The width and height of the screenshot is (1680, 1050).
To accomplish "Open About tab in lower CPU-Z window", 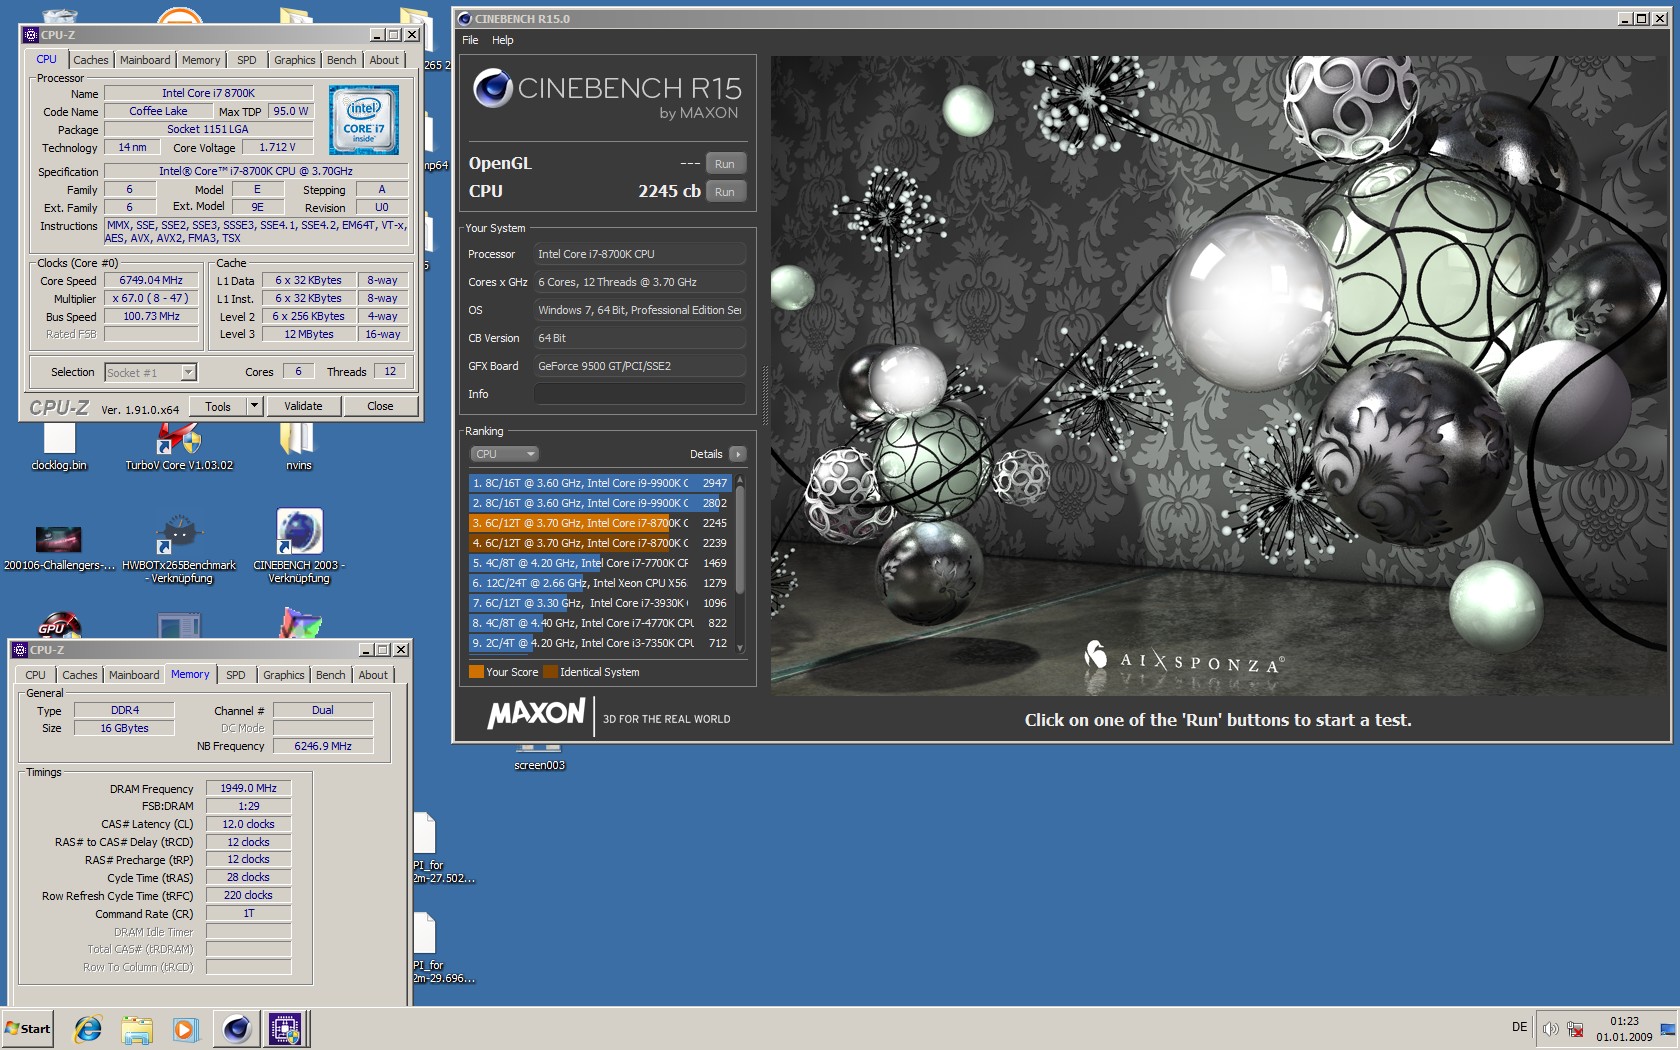I will point(373,675).
